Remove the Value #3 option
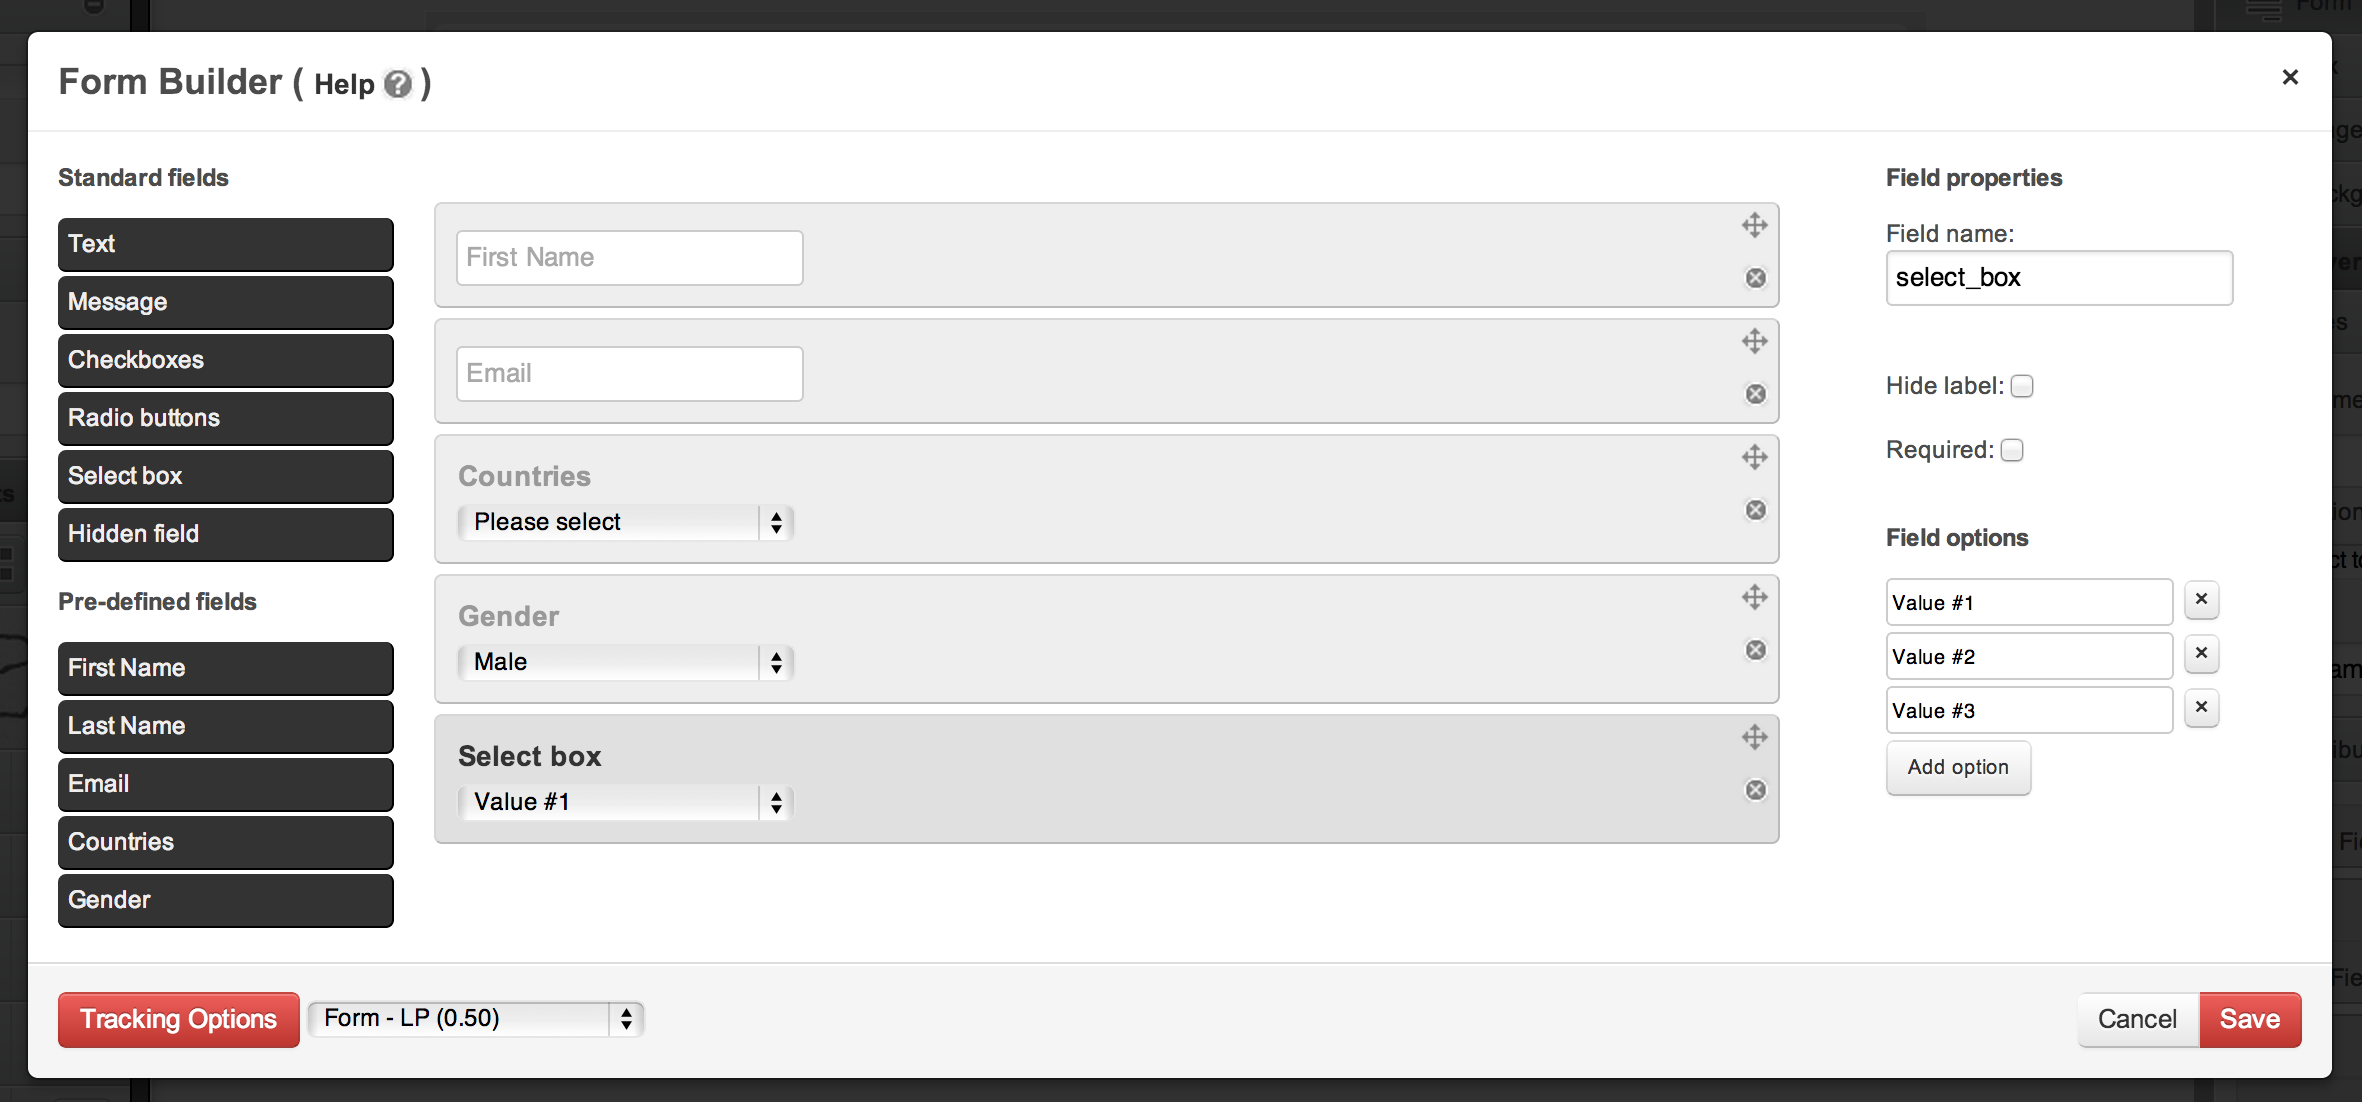 pyautogui.click(x=2201, y=708)
